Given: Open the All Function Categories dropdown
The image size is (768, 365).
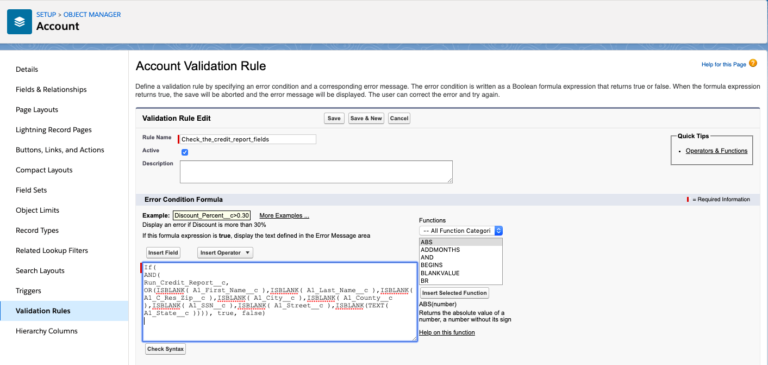Looking at the screenshot, I should click(x=461, y=230).
